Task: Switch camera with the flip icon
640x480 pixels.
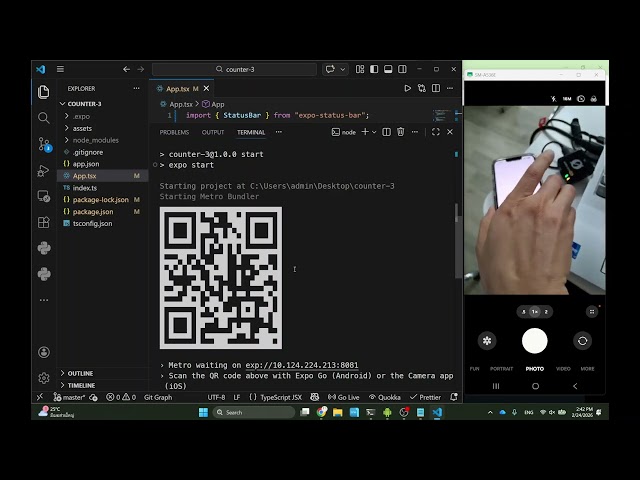Action: [582, 340]
